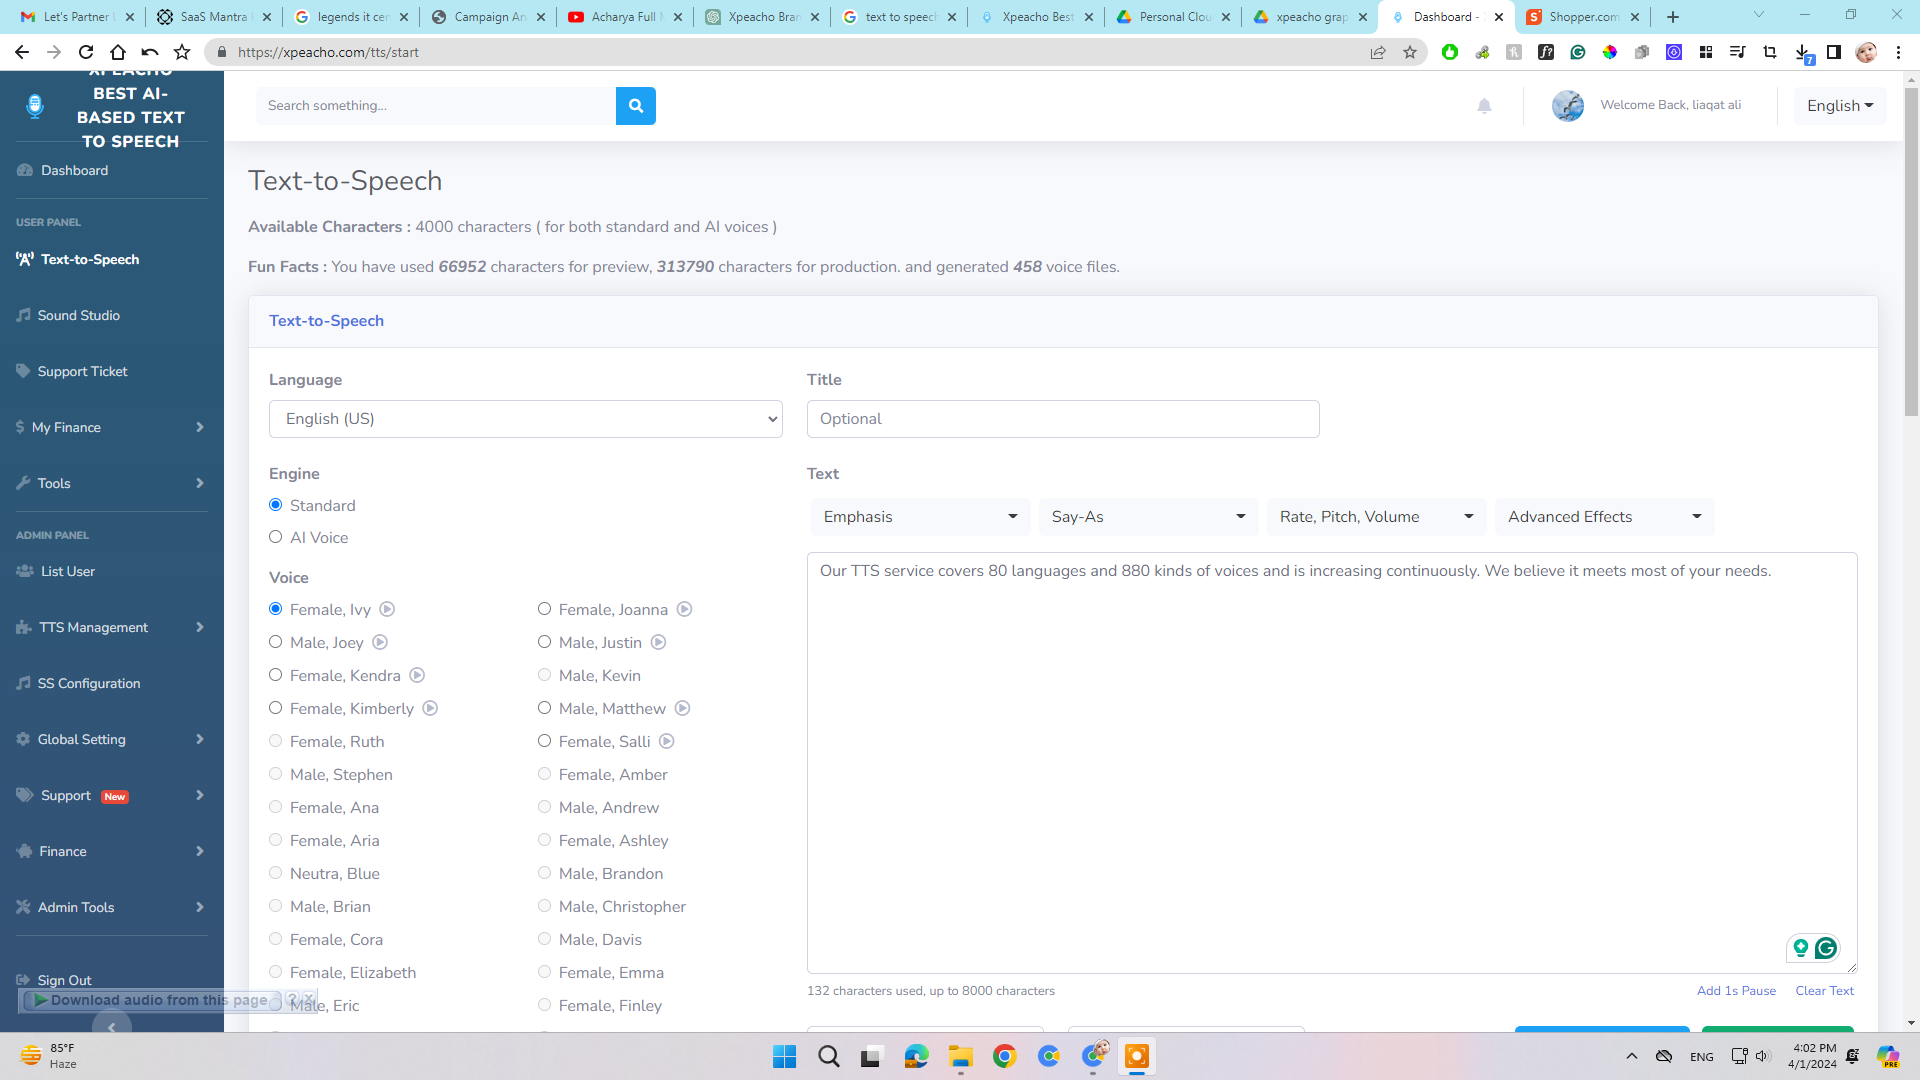
Task: Click the Clear Text link
Action: click(x=1824, y=991)
